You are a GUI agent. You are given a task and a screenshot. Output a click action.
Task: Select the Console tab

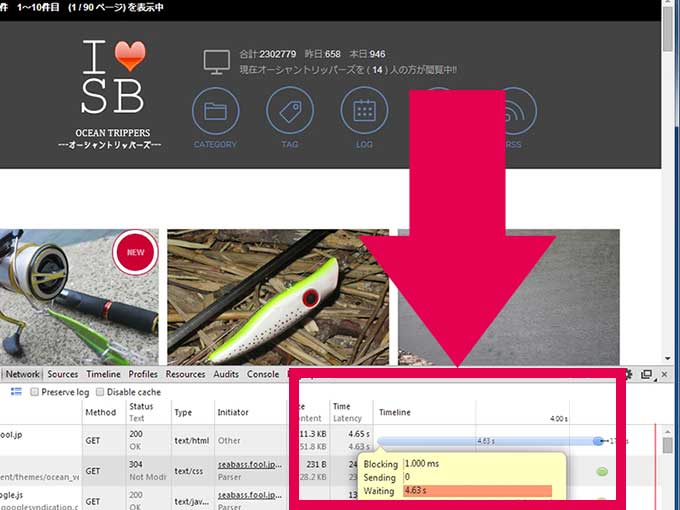[x=263, y=374]
